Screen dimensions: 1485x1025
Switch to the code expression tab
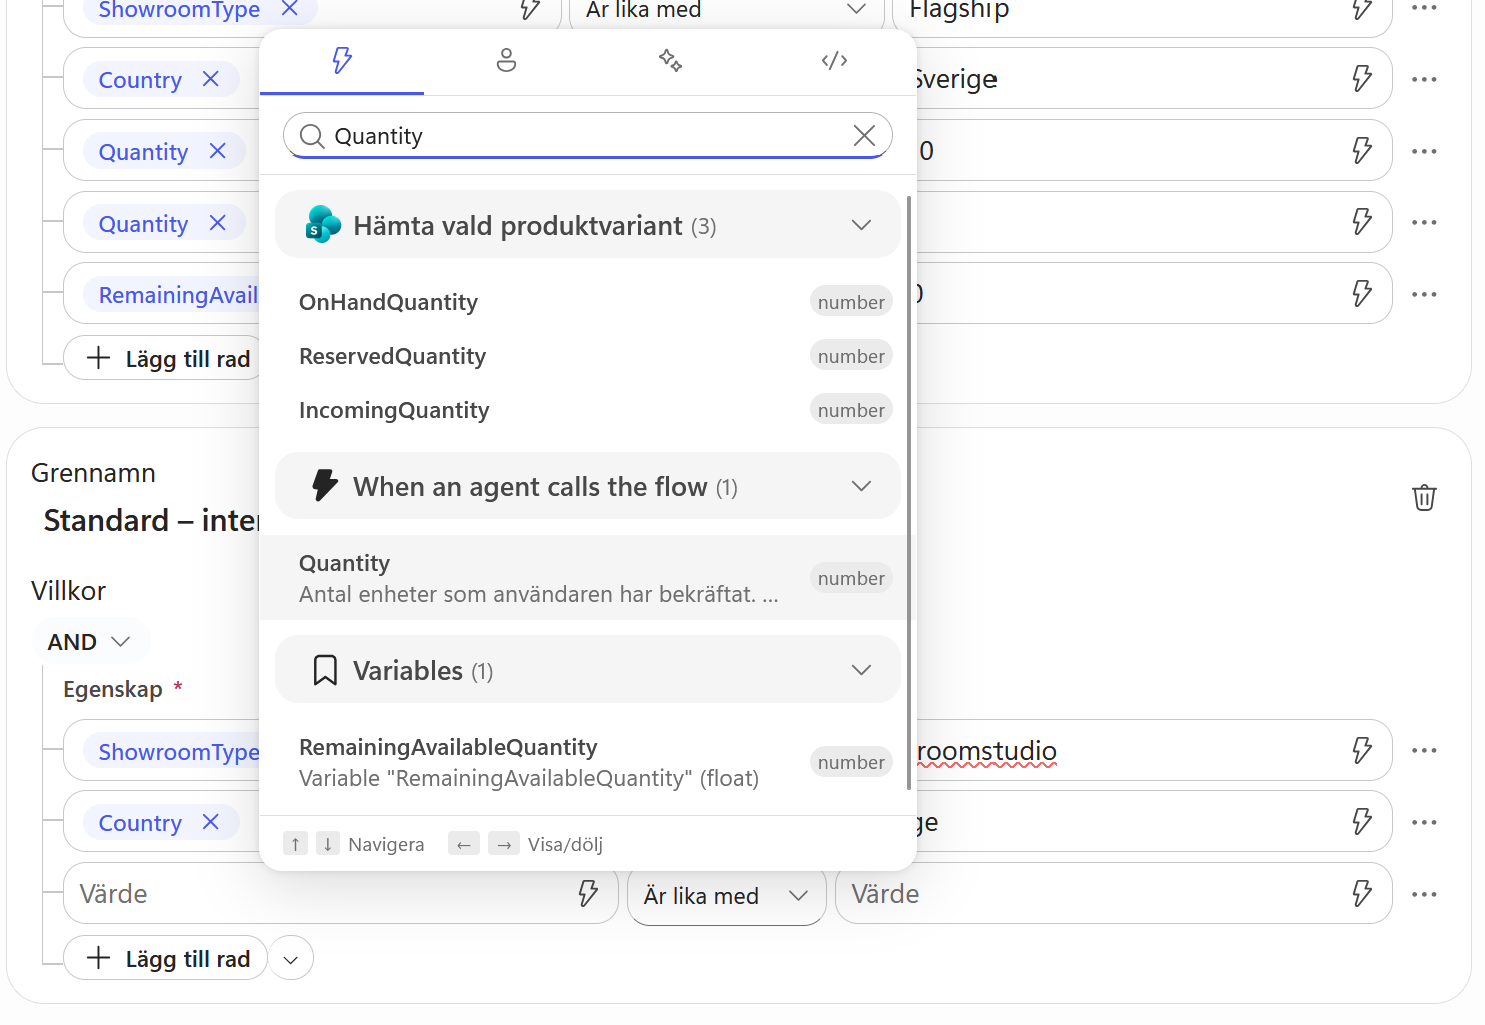click(x=834, y=61)
